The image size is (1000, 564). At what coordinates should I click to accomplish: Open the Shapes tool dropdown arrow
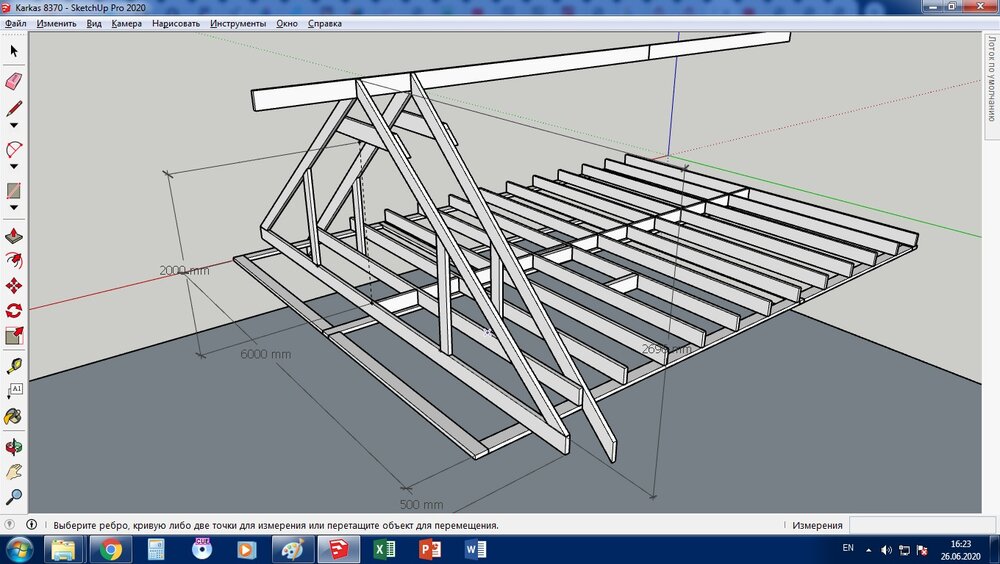14,207
